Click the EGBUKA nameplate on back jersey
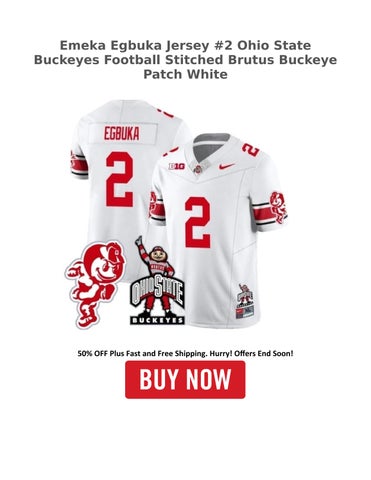The width and height of the screenshot is (371, 480). [x=122, y=133]
